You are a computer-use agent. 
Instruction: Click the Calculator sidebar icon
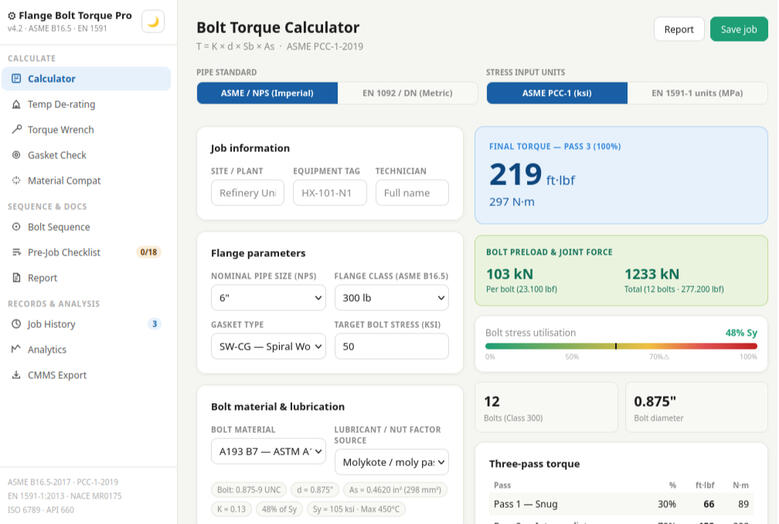16,78
